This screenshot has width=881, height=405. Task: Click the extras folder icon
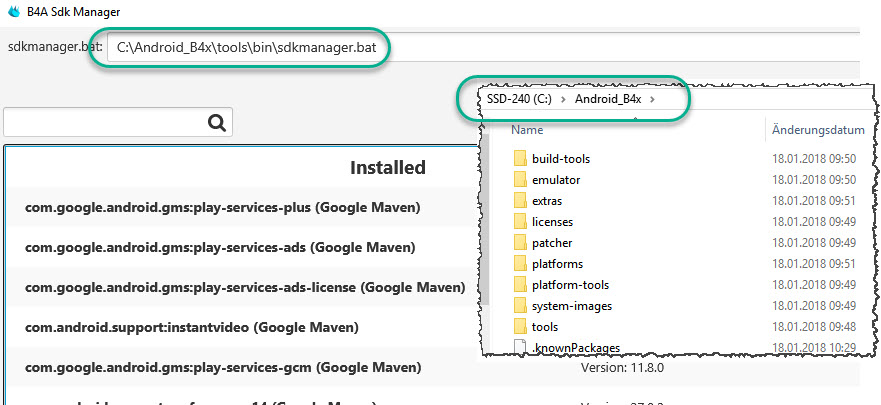tap(520, 201)
